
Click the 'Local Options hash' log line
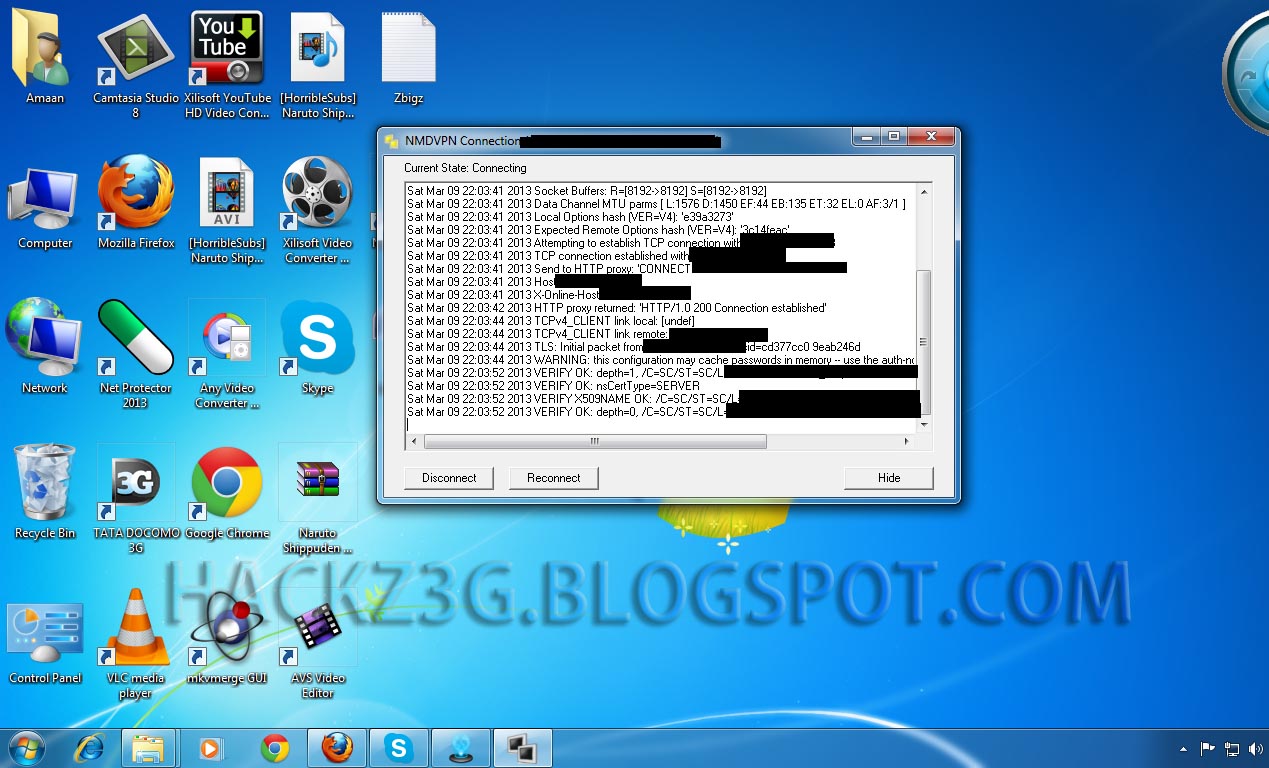571,217
